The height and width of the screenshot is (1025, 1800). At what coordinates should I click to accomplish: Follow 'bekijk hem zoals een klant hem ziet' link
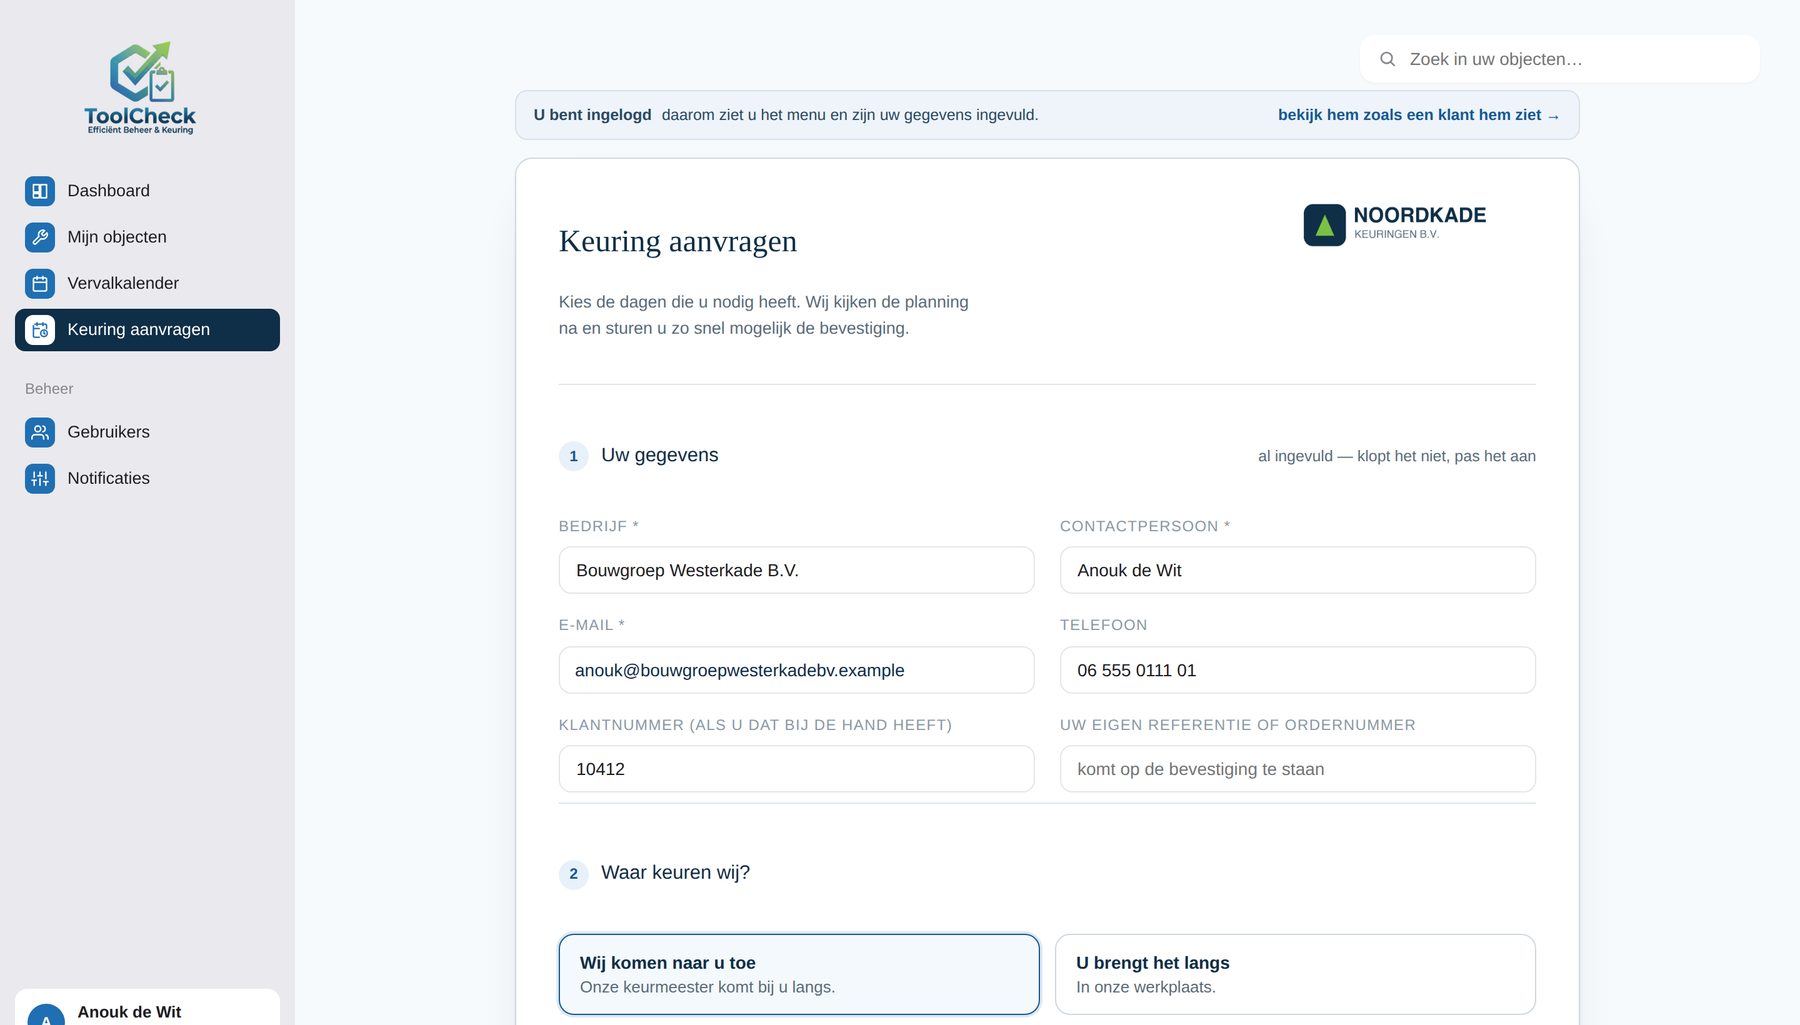click(x=1418, y=115)
